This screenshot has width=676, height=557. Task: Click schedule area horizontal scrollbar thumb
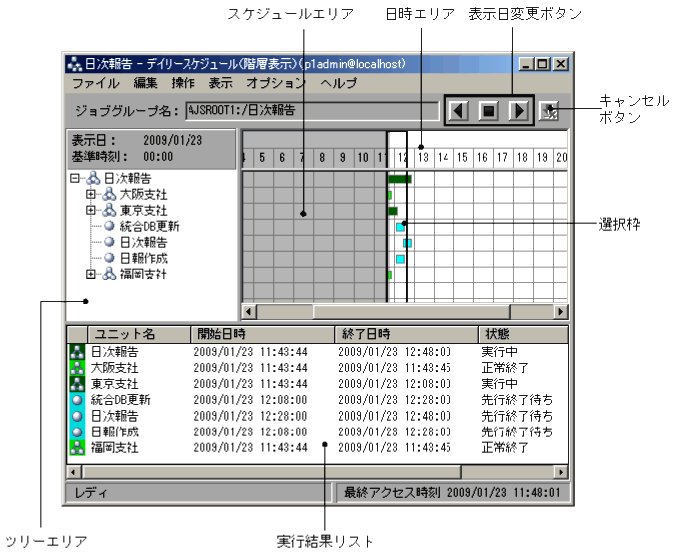click(x=412, y=311)
